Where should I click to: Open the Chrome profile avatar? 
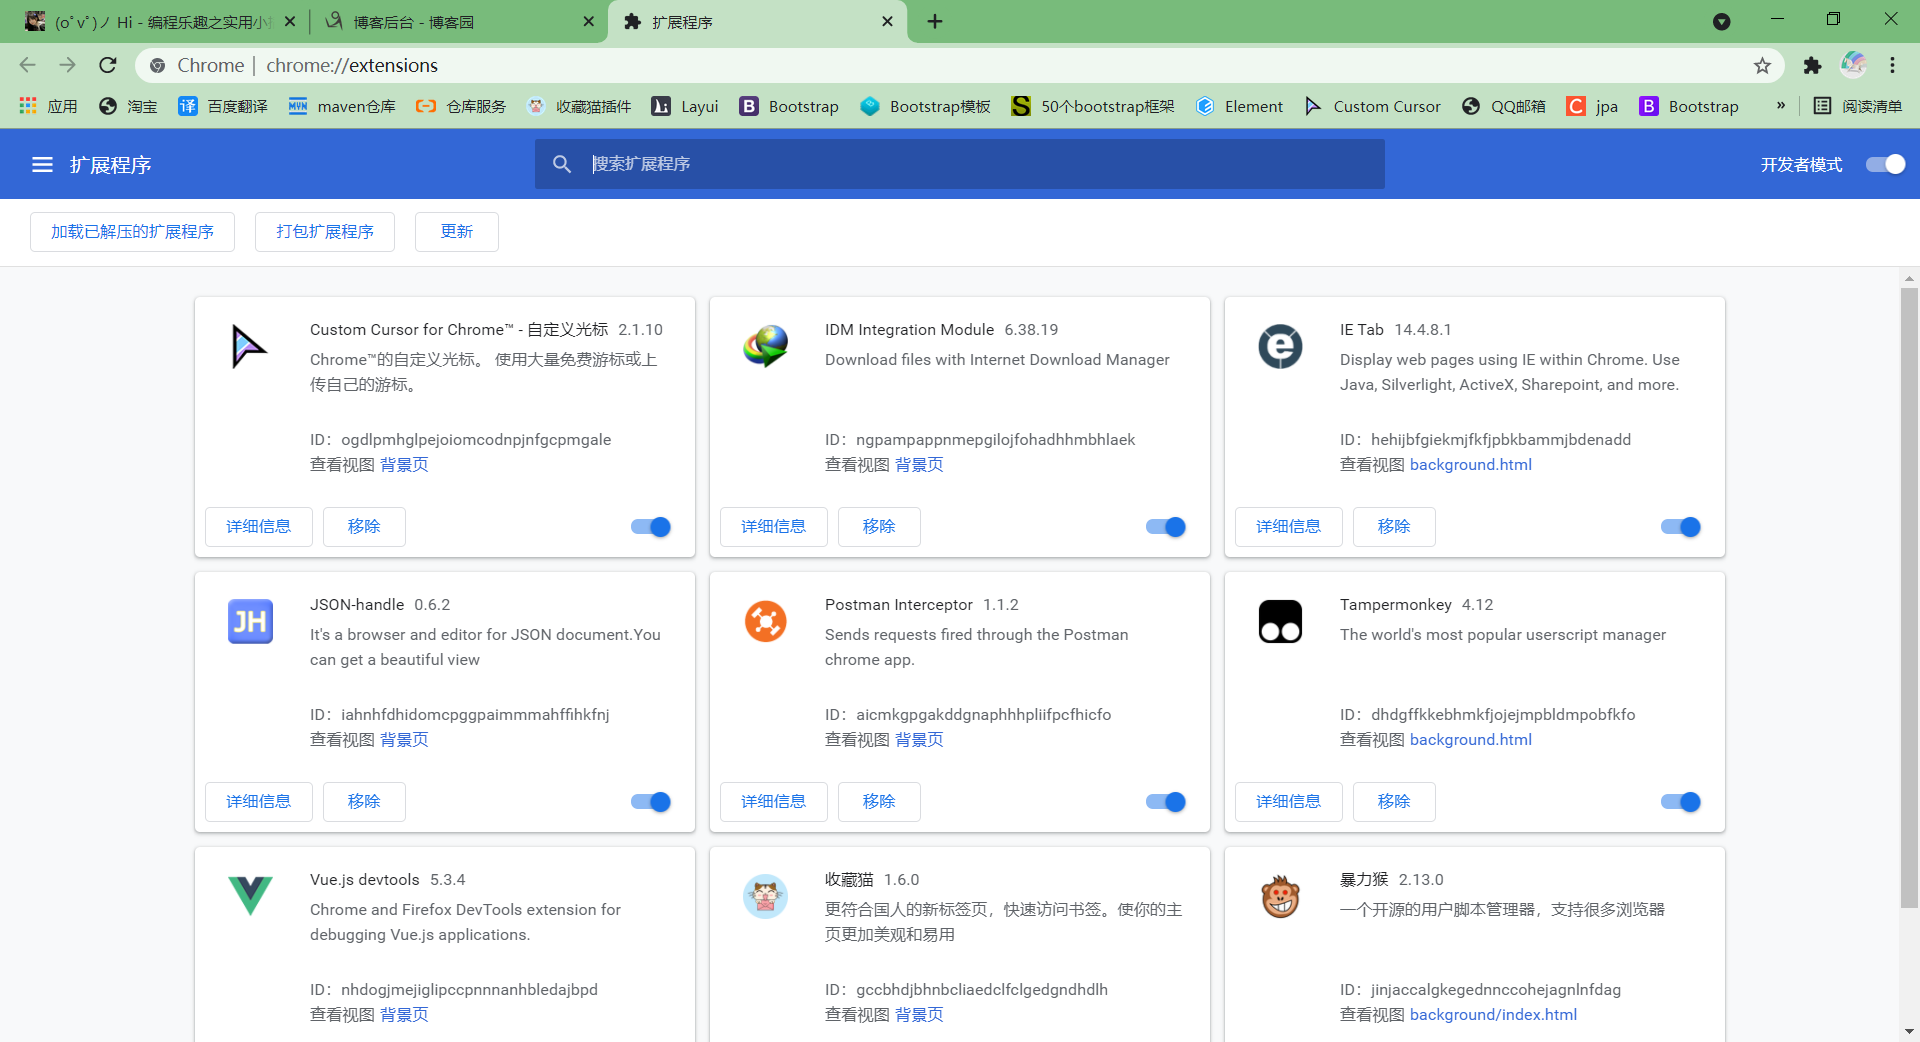click(1854, 65)
